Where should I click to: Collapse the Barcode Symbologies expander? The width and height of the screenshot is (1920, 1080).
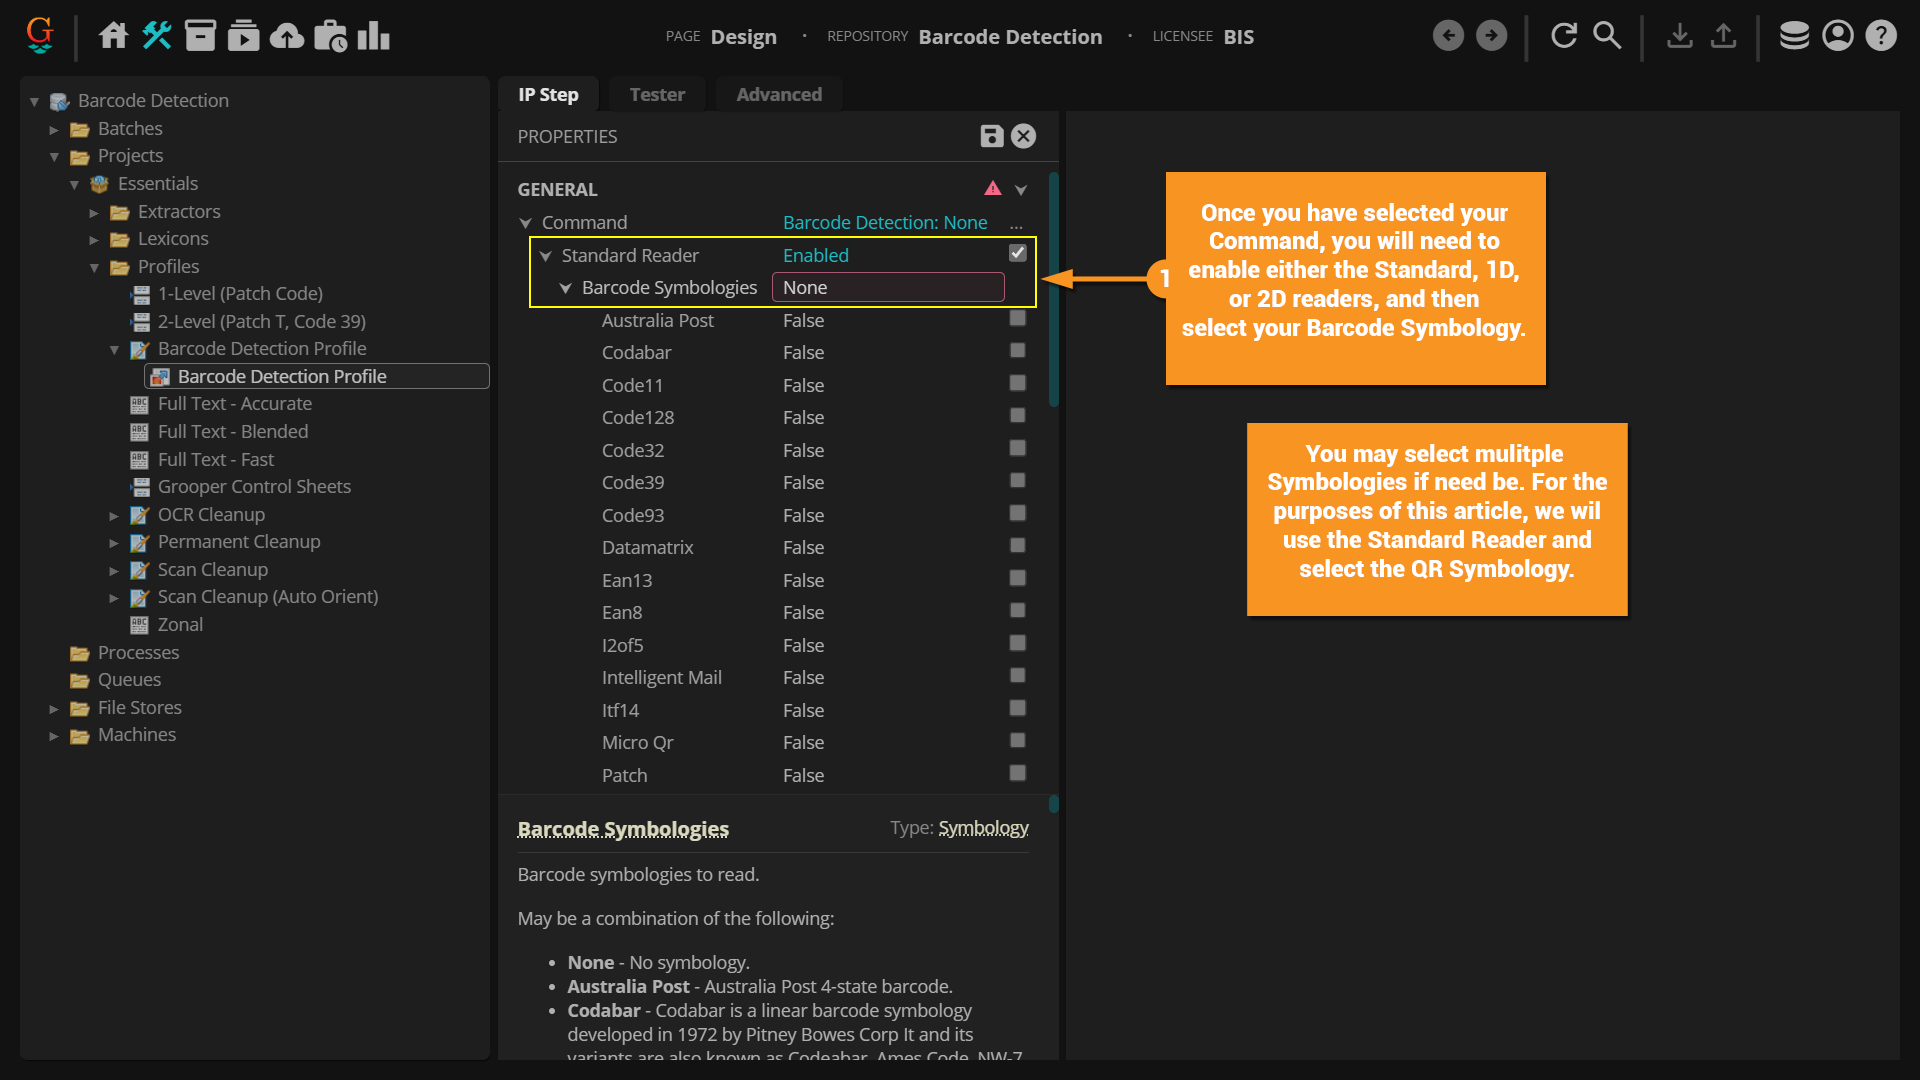565,288
